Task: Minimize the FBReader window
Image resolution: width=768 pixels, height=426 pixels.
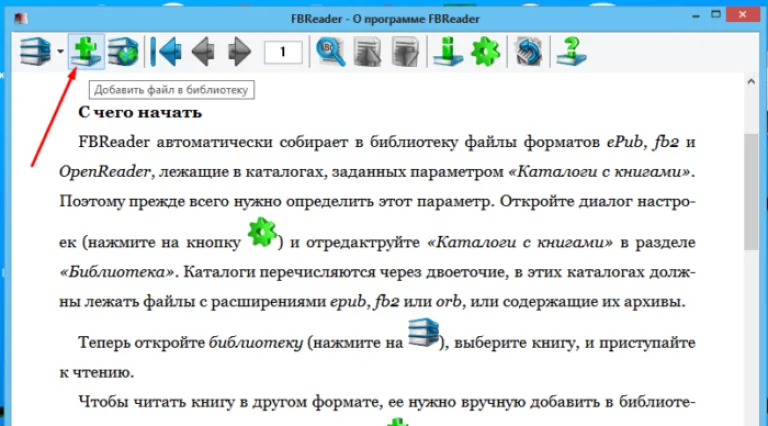Action: tap(696, 16)
